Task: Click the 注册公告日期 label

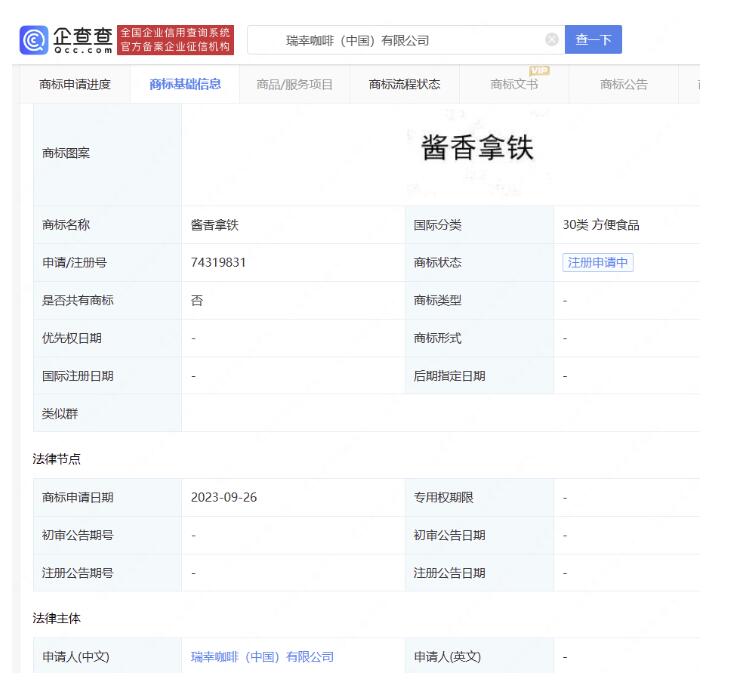Action: [449, 573]
